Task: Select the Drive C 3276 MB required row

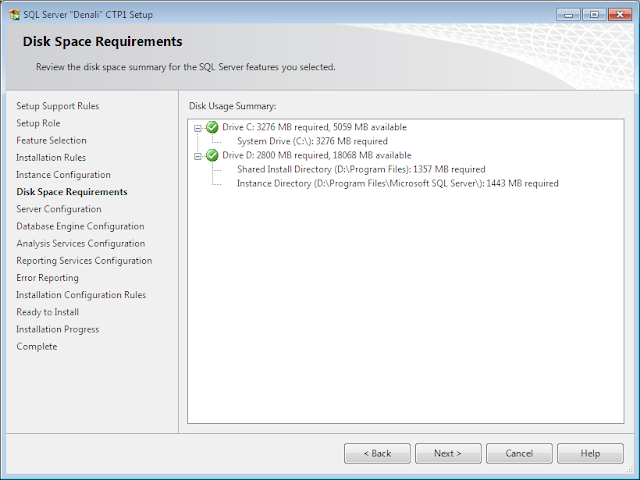Action: click(x=314, y=127)
